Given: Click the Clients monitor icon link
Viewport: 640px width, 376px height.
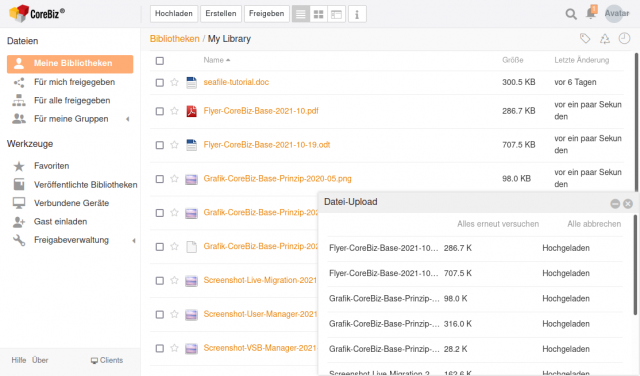Looking at the screenshot, I should (107, 360).
